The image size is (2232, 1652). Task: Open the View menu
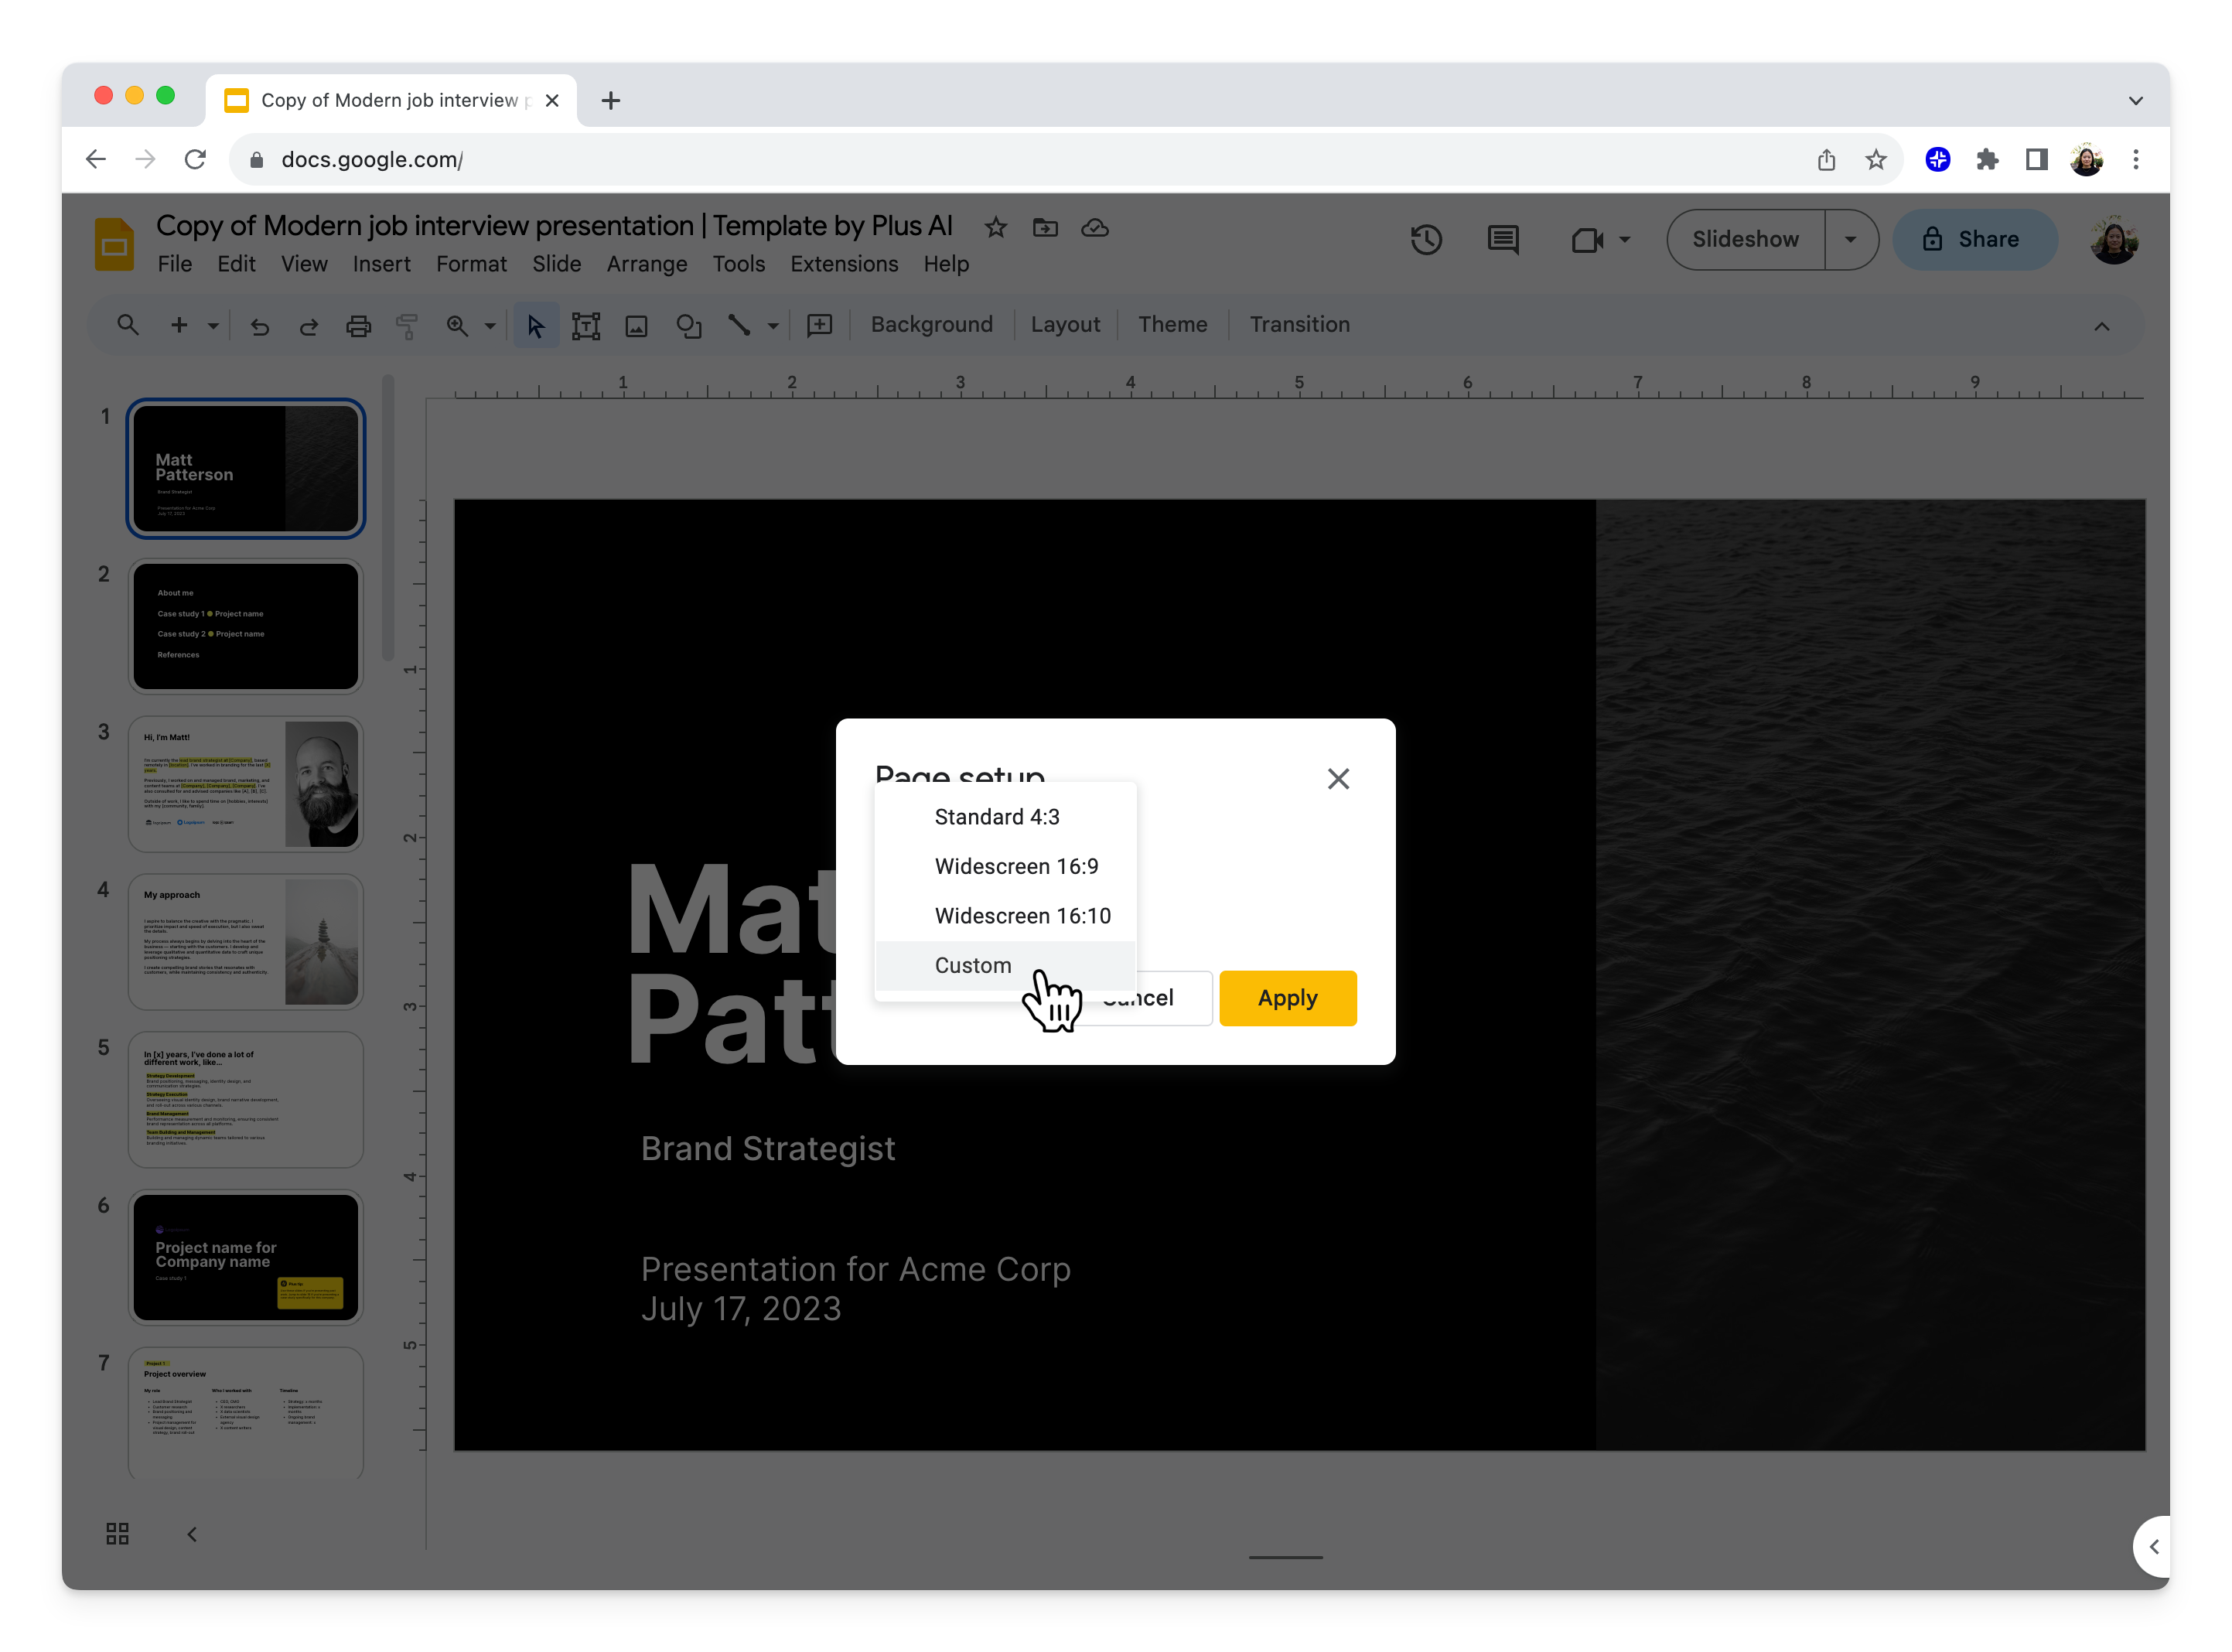[x=304, y=264]
